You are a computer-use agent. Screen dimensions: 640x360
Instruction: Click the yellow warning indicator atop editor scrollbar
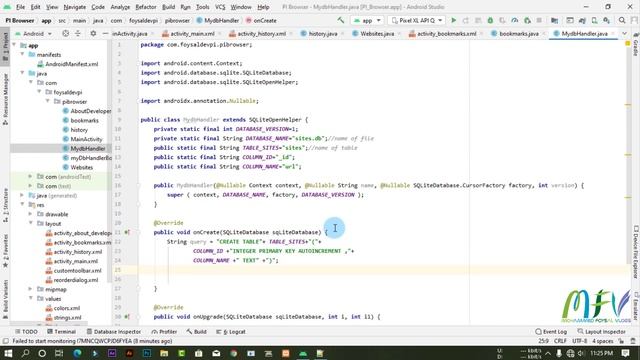point(628,43)
